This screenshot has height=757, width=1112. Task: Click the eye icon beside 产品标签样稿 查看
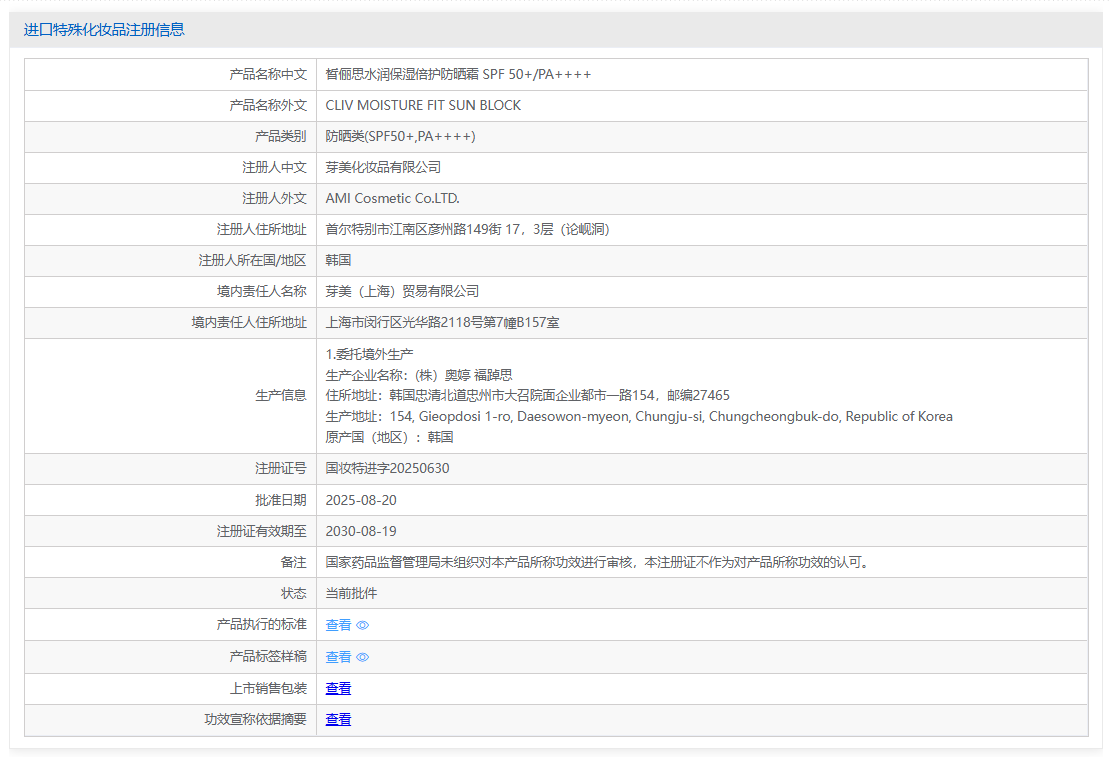click(x=363, y=657)
